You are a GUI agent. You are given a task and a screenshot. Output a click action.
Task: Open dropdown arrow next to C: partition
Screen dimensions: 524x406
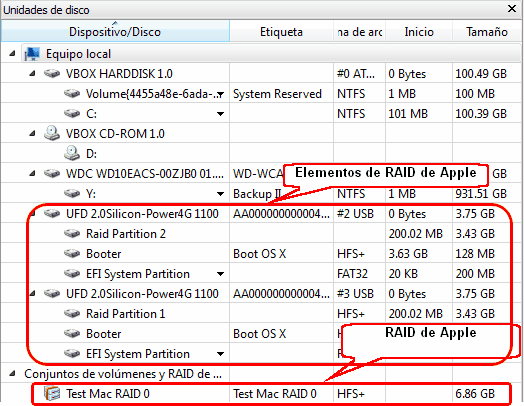[x=221, y=114]
